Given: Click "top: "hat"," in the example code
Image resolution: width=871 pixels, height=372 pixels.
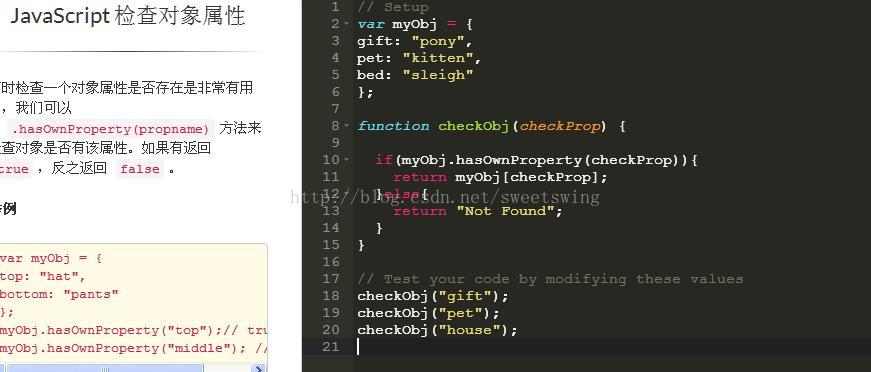Looking at the screenshot, I should coord(43,276).
